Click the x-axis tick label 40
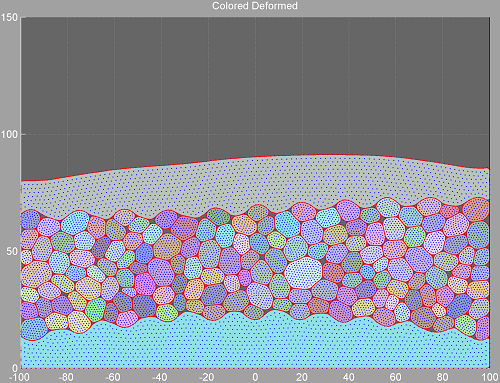 [x=349, y=377]
